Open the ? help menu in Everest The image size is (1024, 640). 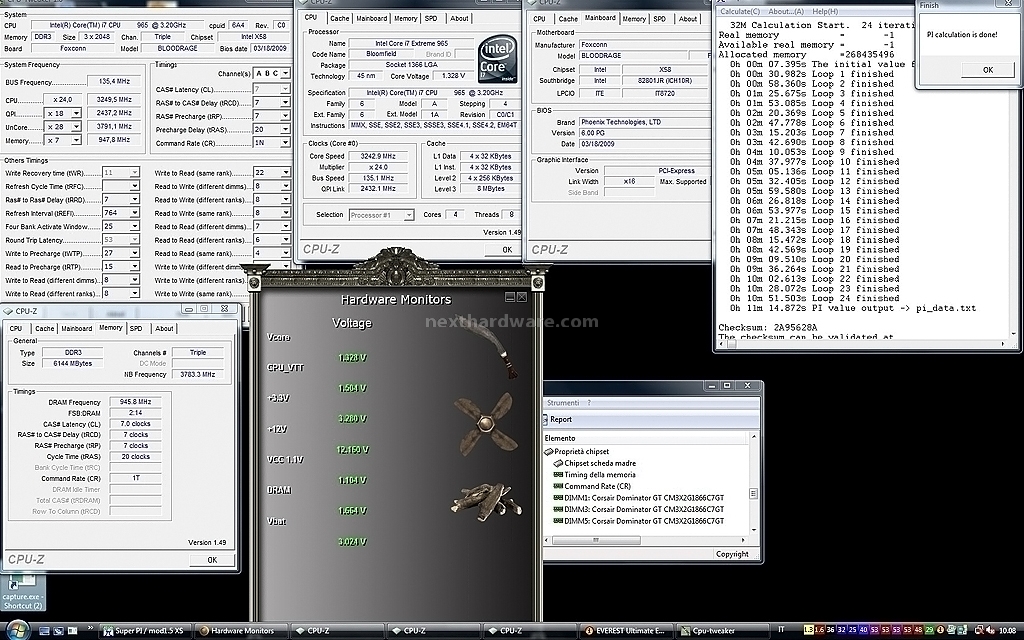point(589,403)
